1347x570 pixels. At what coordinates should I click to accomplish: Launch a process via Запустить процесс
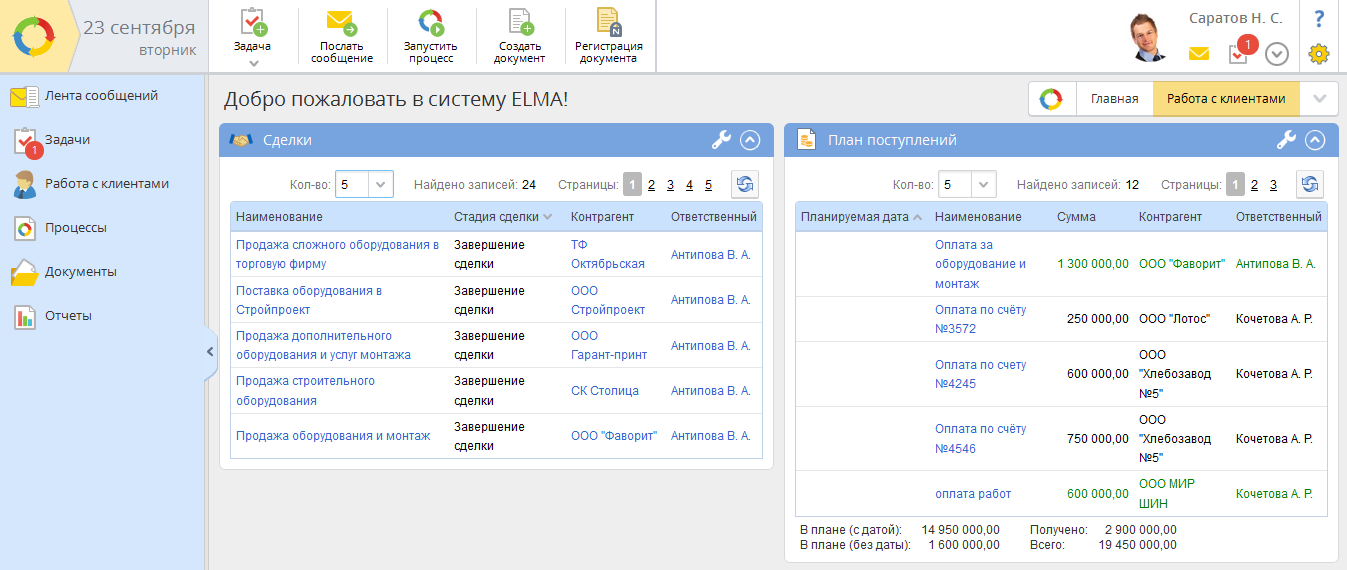click(x=430, y=22)
